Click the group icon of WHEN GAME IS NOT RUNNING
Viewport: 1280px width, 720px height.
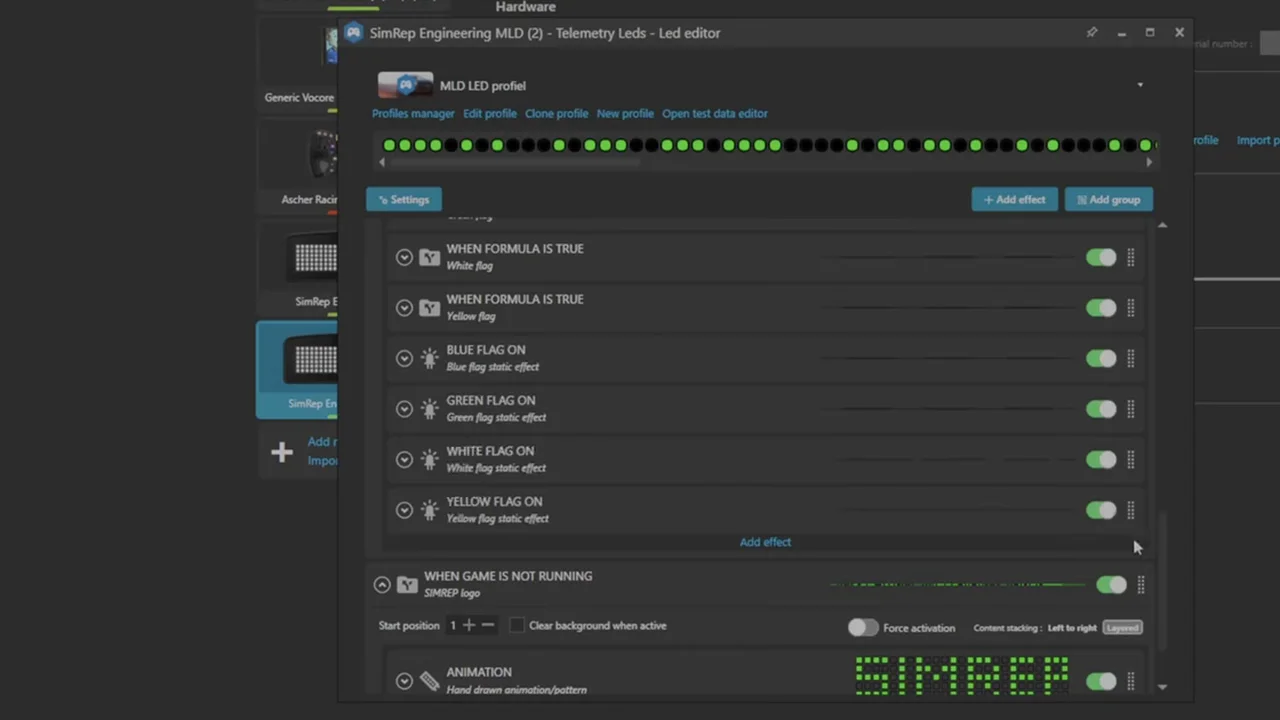coord(407,585)
